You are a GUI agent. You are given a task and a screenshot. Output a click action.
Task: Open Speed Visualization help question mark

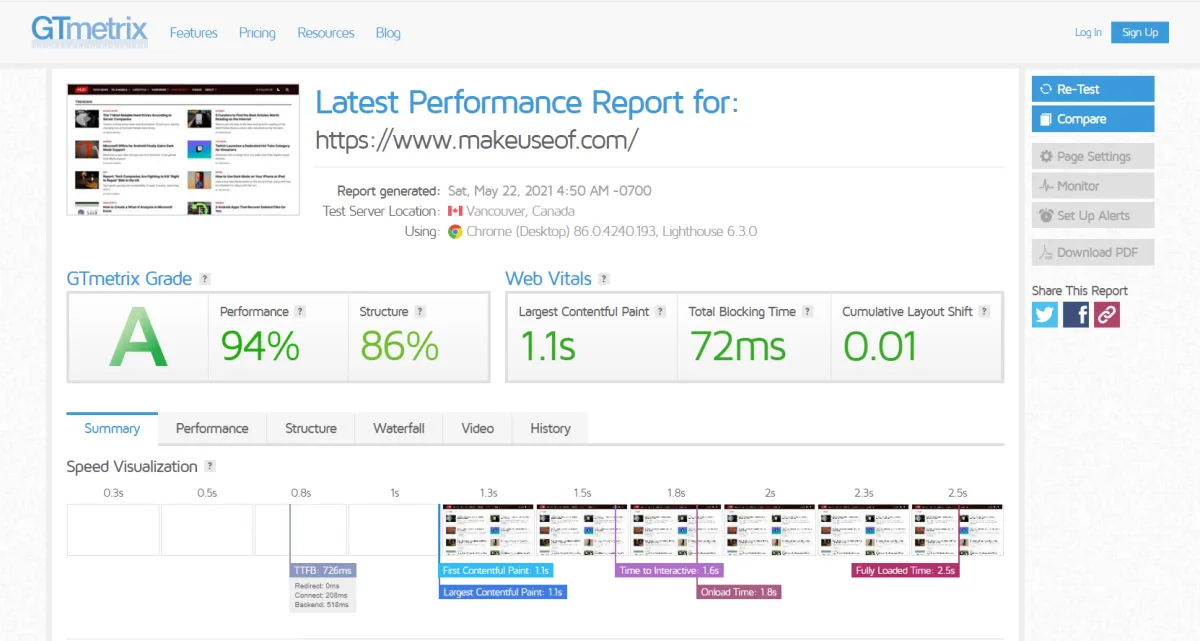click(210, 467)
